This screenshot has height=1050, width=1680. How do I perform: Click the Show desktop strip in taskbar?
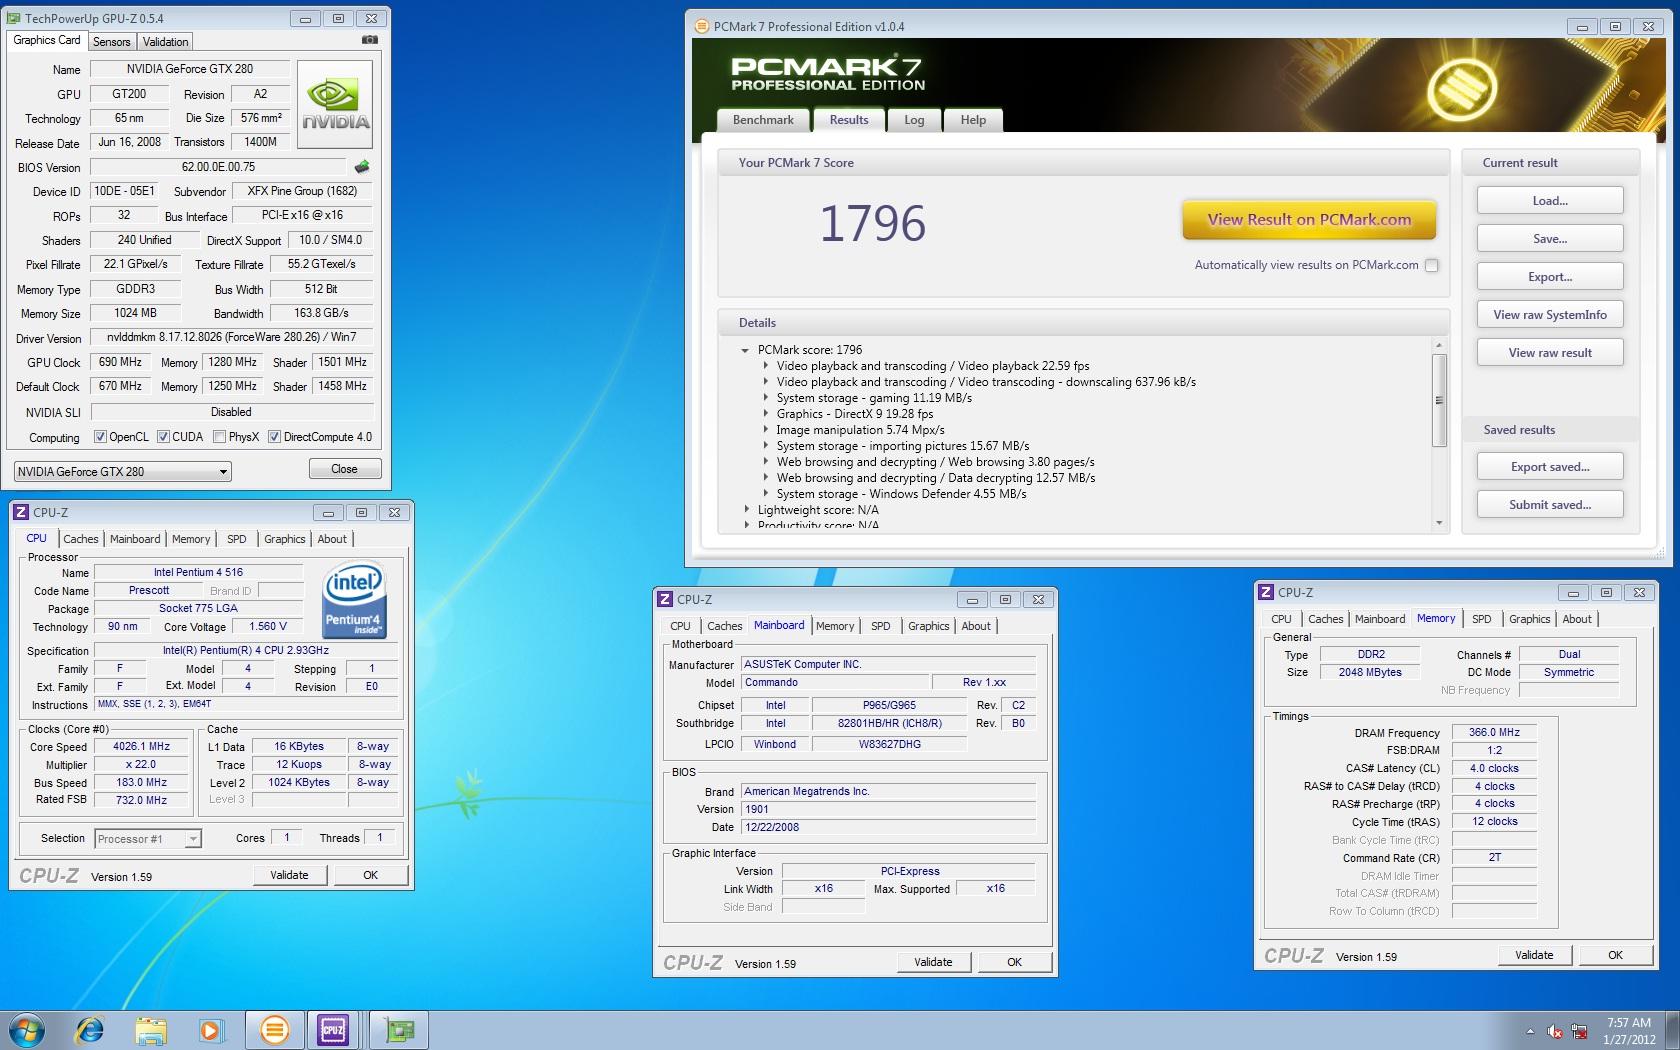[x=1673, y=1030]
